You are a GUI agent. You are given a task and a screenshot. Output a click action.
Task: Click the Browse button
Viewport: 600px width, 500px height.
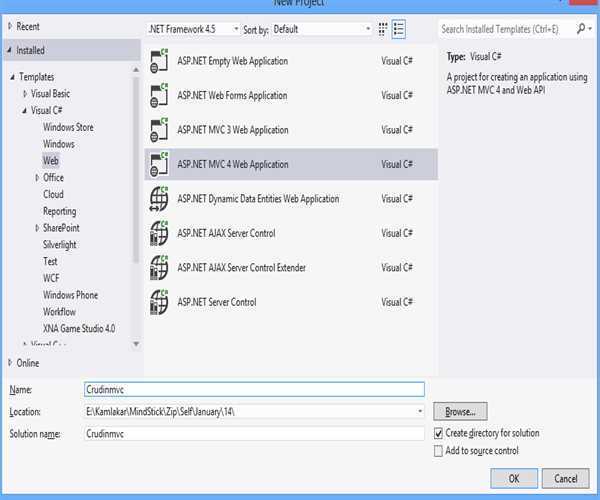click(x=460, y=411)
